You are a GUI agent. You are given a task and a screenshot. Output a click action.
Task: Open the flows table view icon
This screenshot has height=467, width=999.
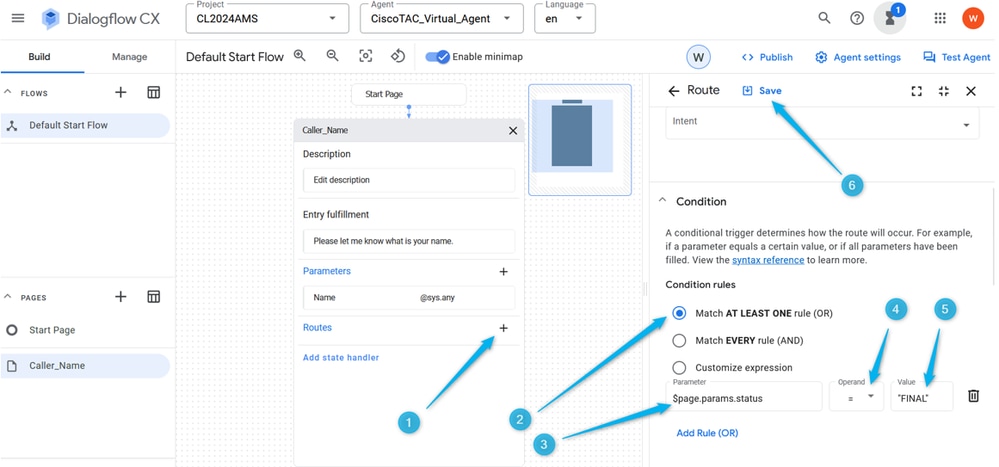[x=154, y=92]
